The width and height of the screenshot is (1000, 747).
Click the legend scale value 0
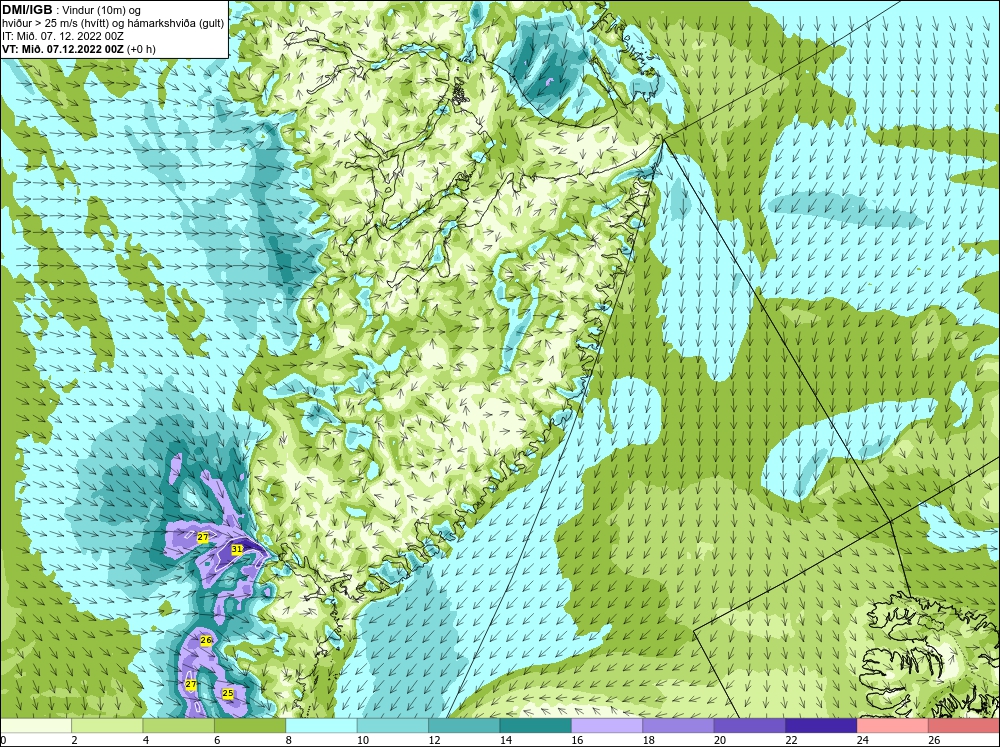(x=3, y=740)
